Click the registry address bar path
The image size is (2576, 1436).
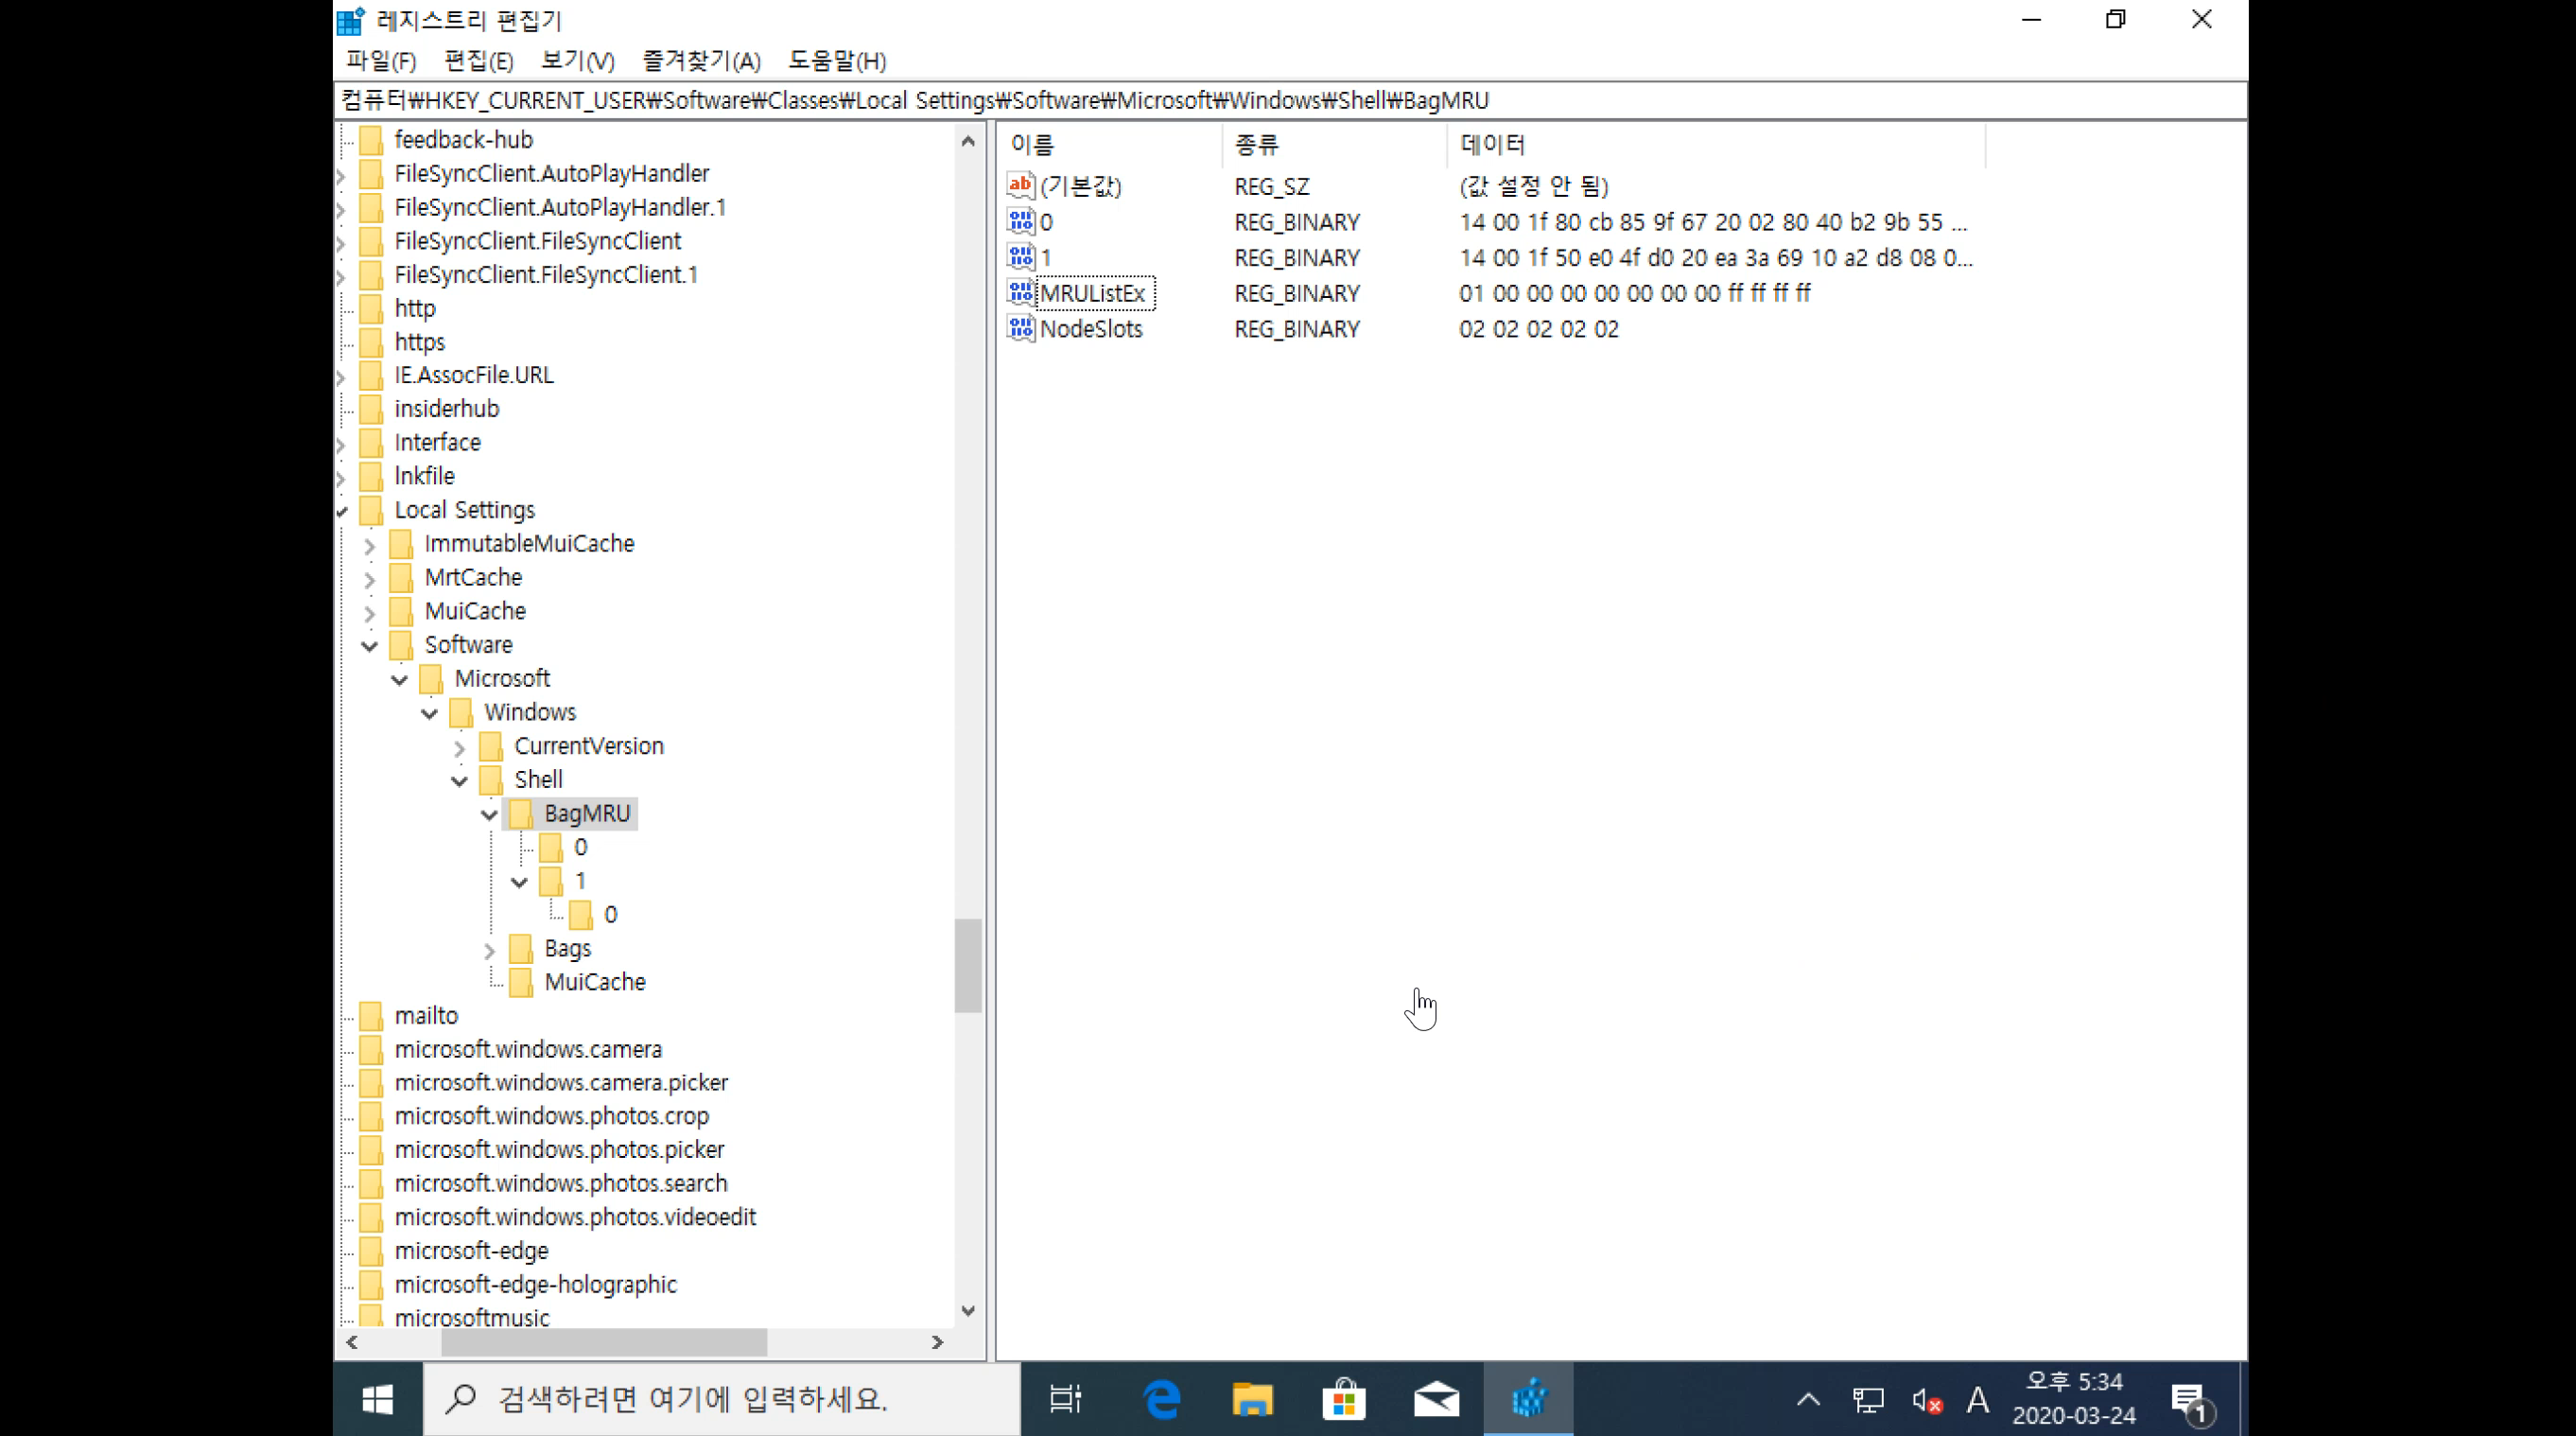(x=915, y=100)
